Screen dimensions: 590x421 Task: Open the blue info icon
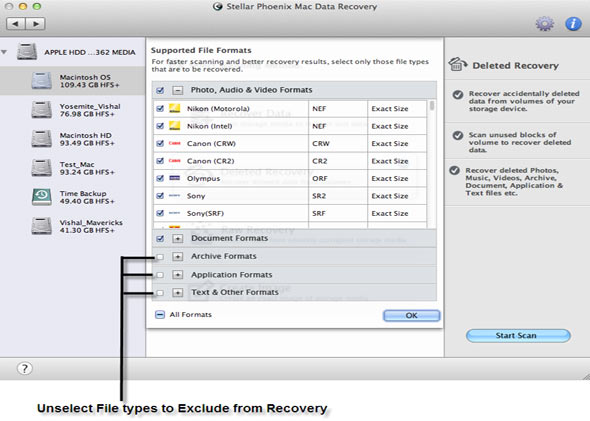(x=573, y=24)
